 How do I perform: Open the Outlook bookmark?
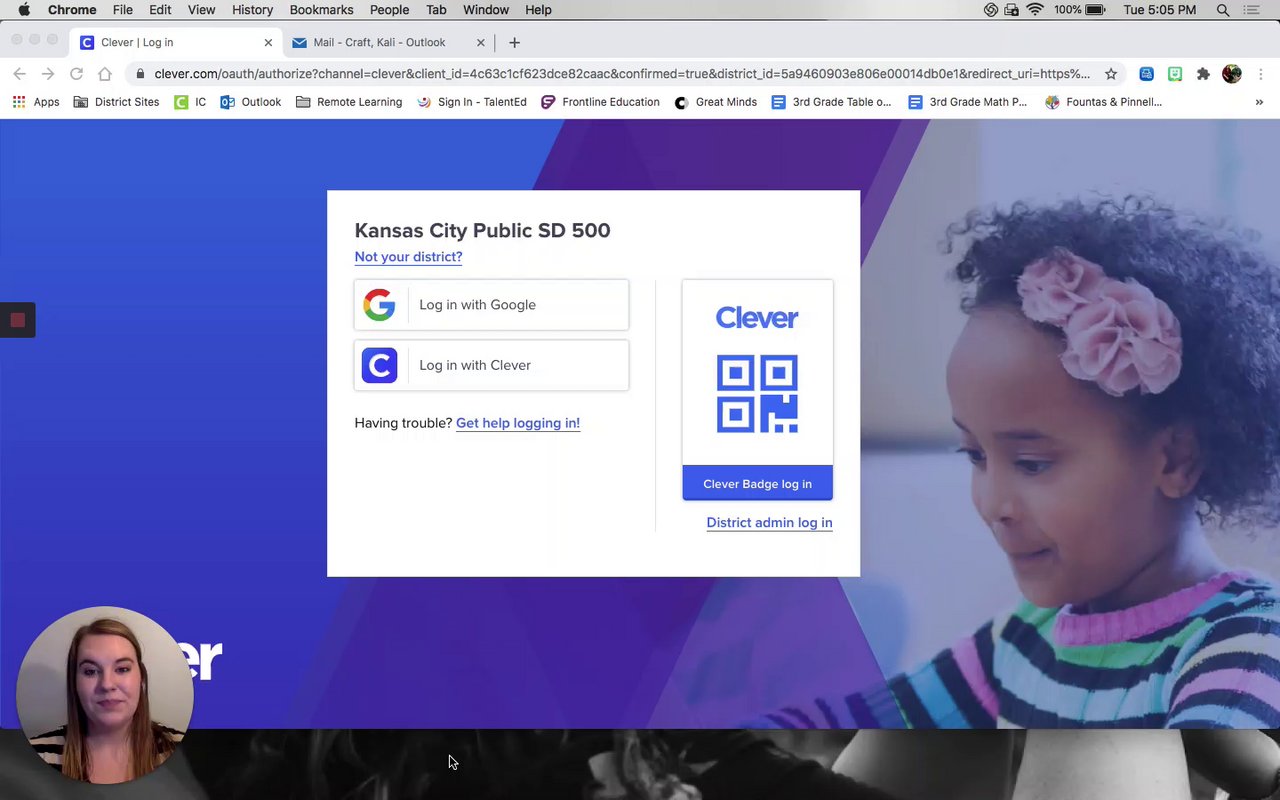coord(251,102)
